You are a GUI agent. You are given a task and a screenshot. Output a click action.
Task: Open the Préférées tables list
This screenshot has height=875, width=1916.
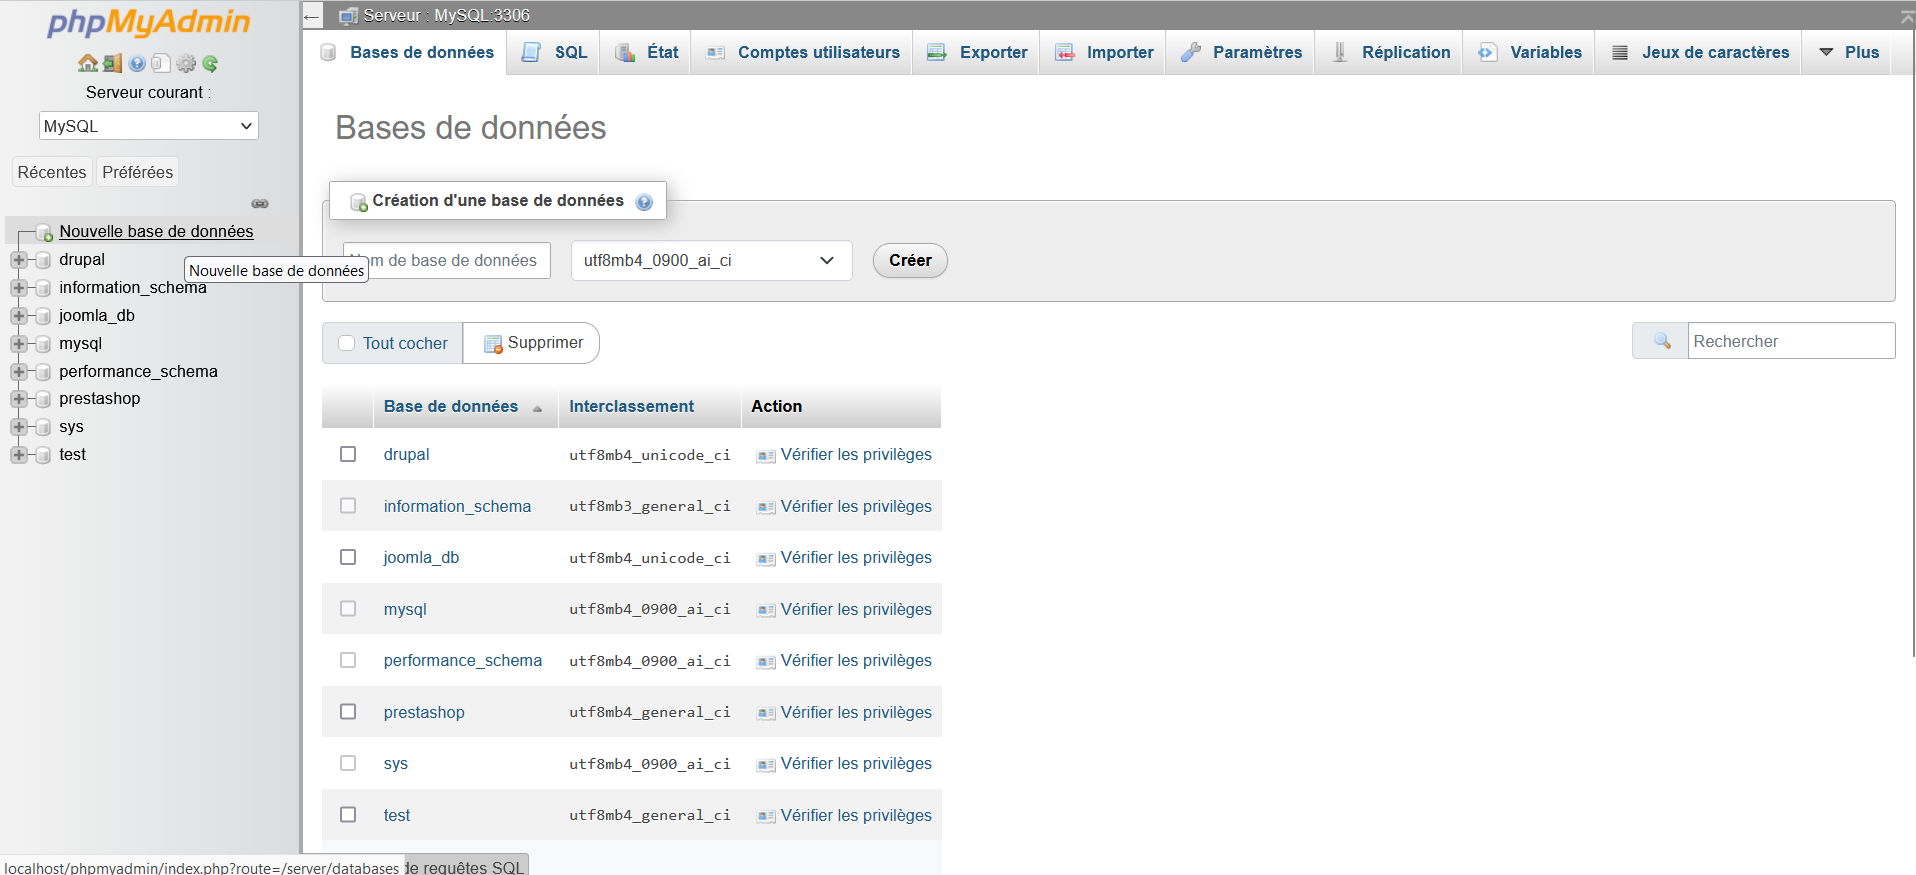point(138,172)
